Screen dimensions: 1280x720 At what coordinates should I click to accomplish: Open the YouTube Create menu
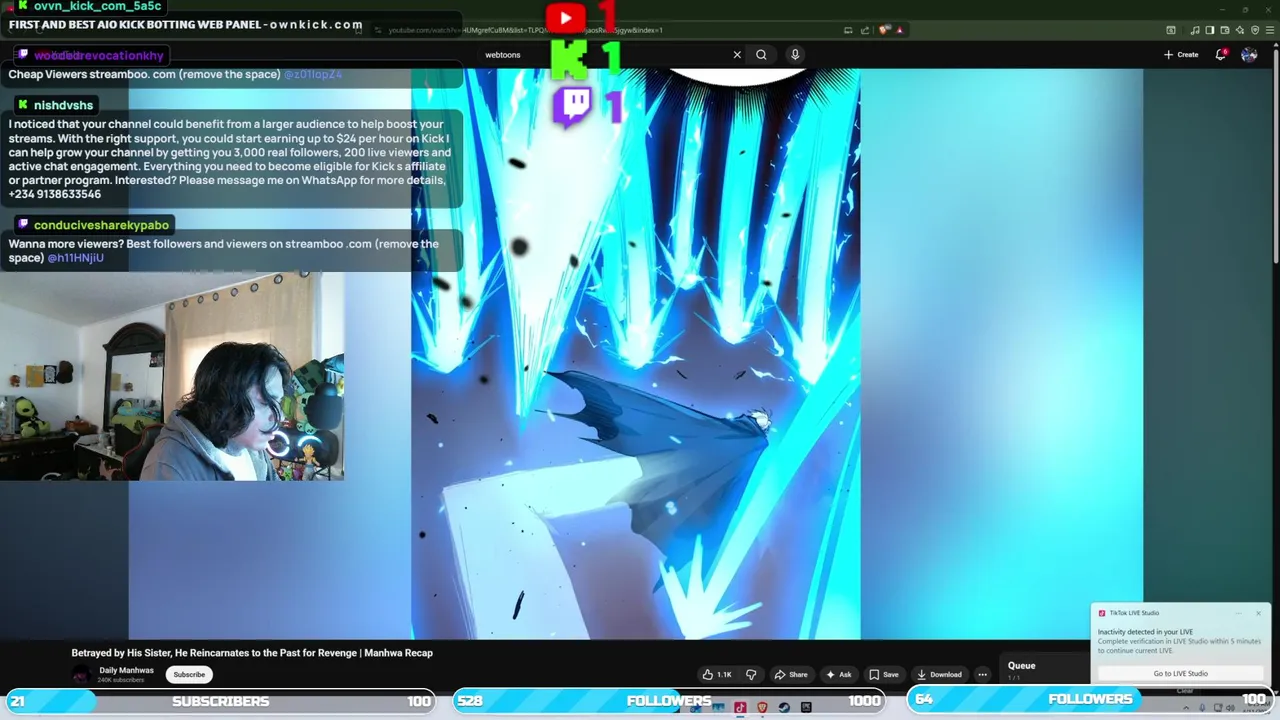[1181, 55]
